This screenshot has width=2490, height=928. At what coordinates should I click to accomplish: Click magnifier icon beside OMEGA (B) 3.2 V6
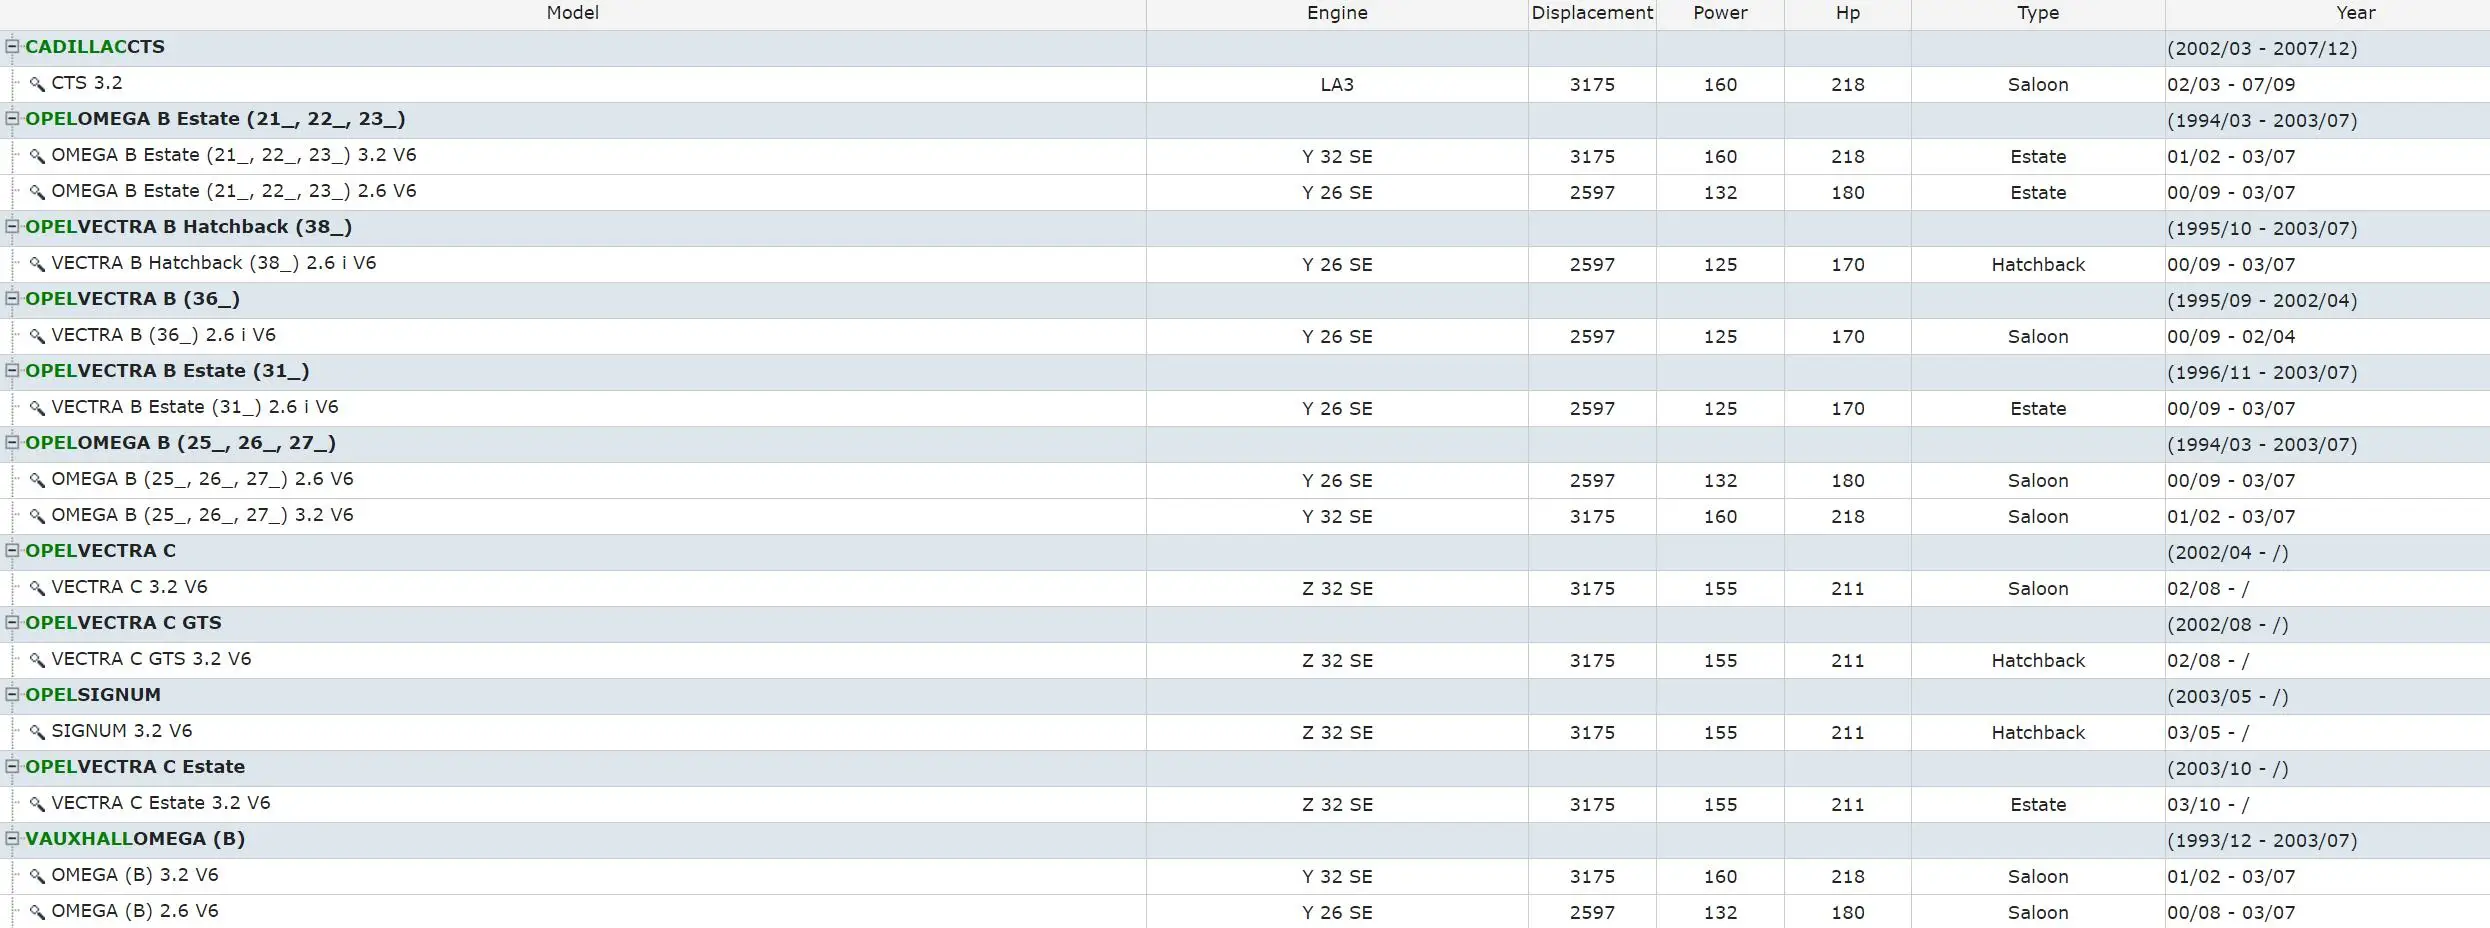[x=37, y=876]
